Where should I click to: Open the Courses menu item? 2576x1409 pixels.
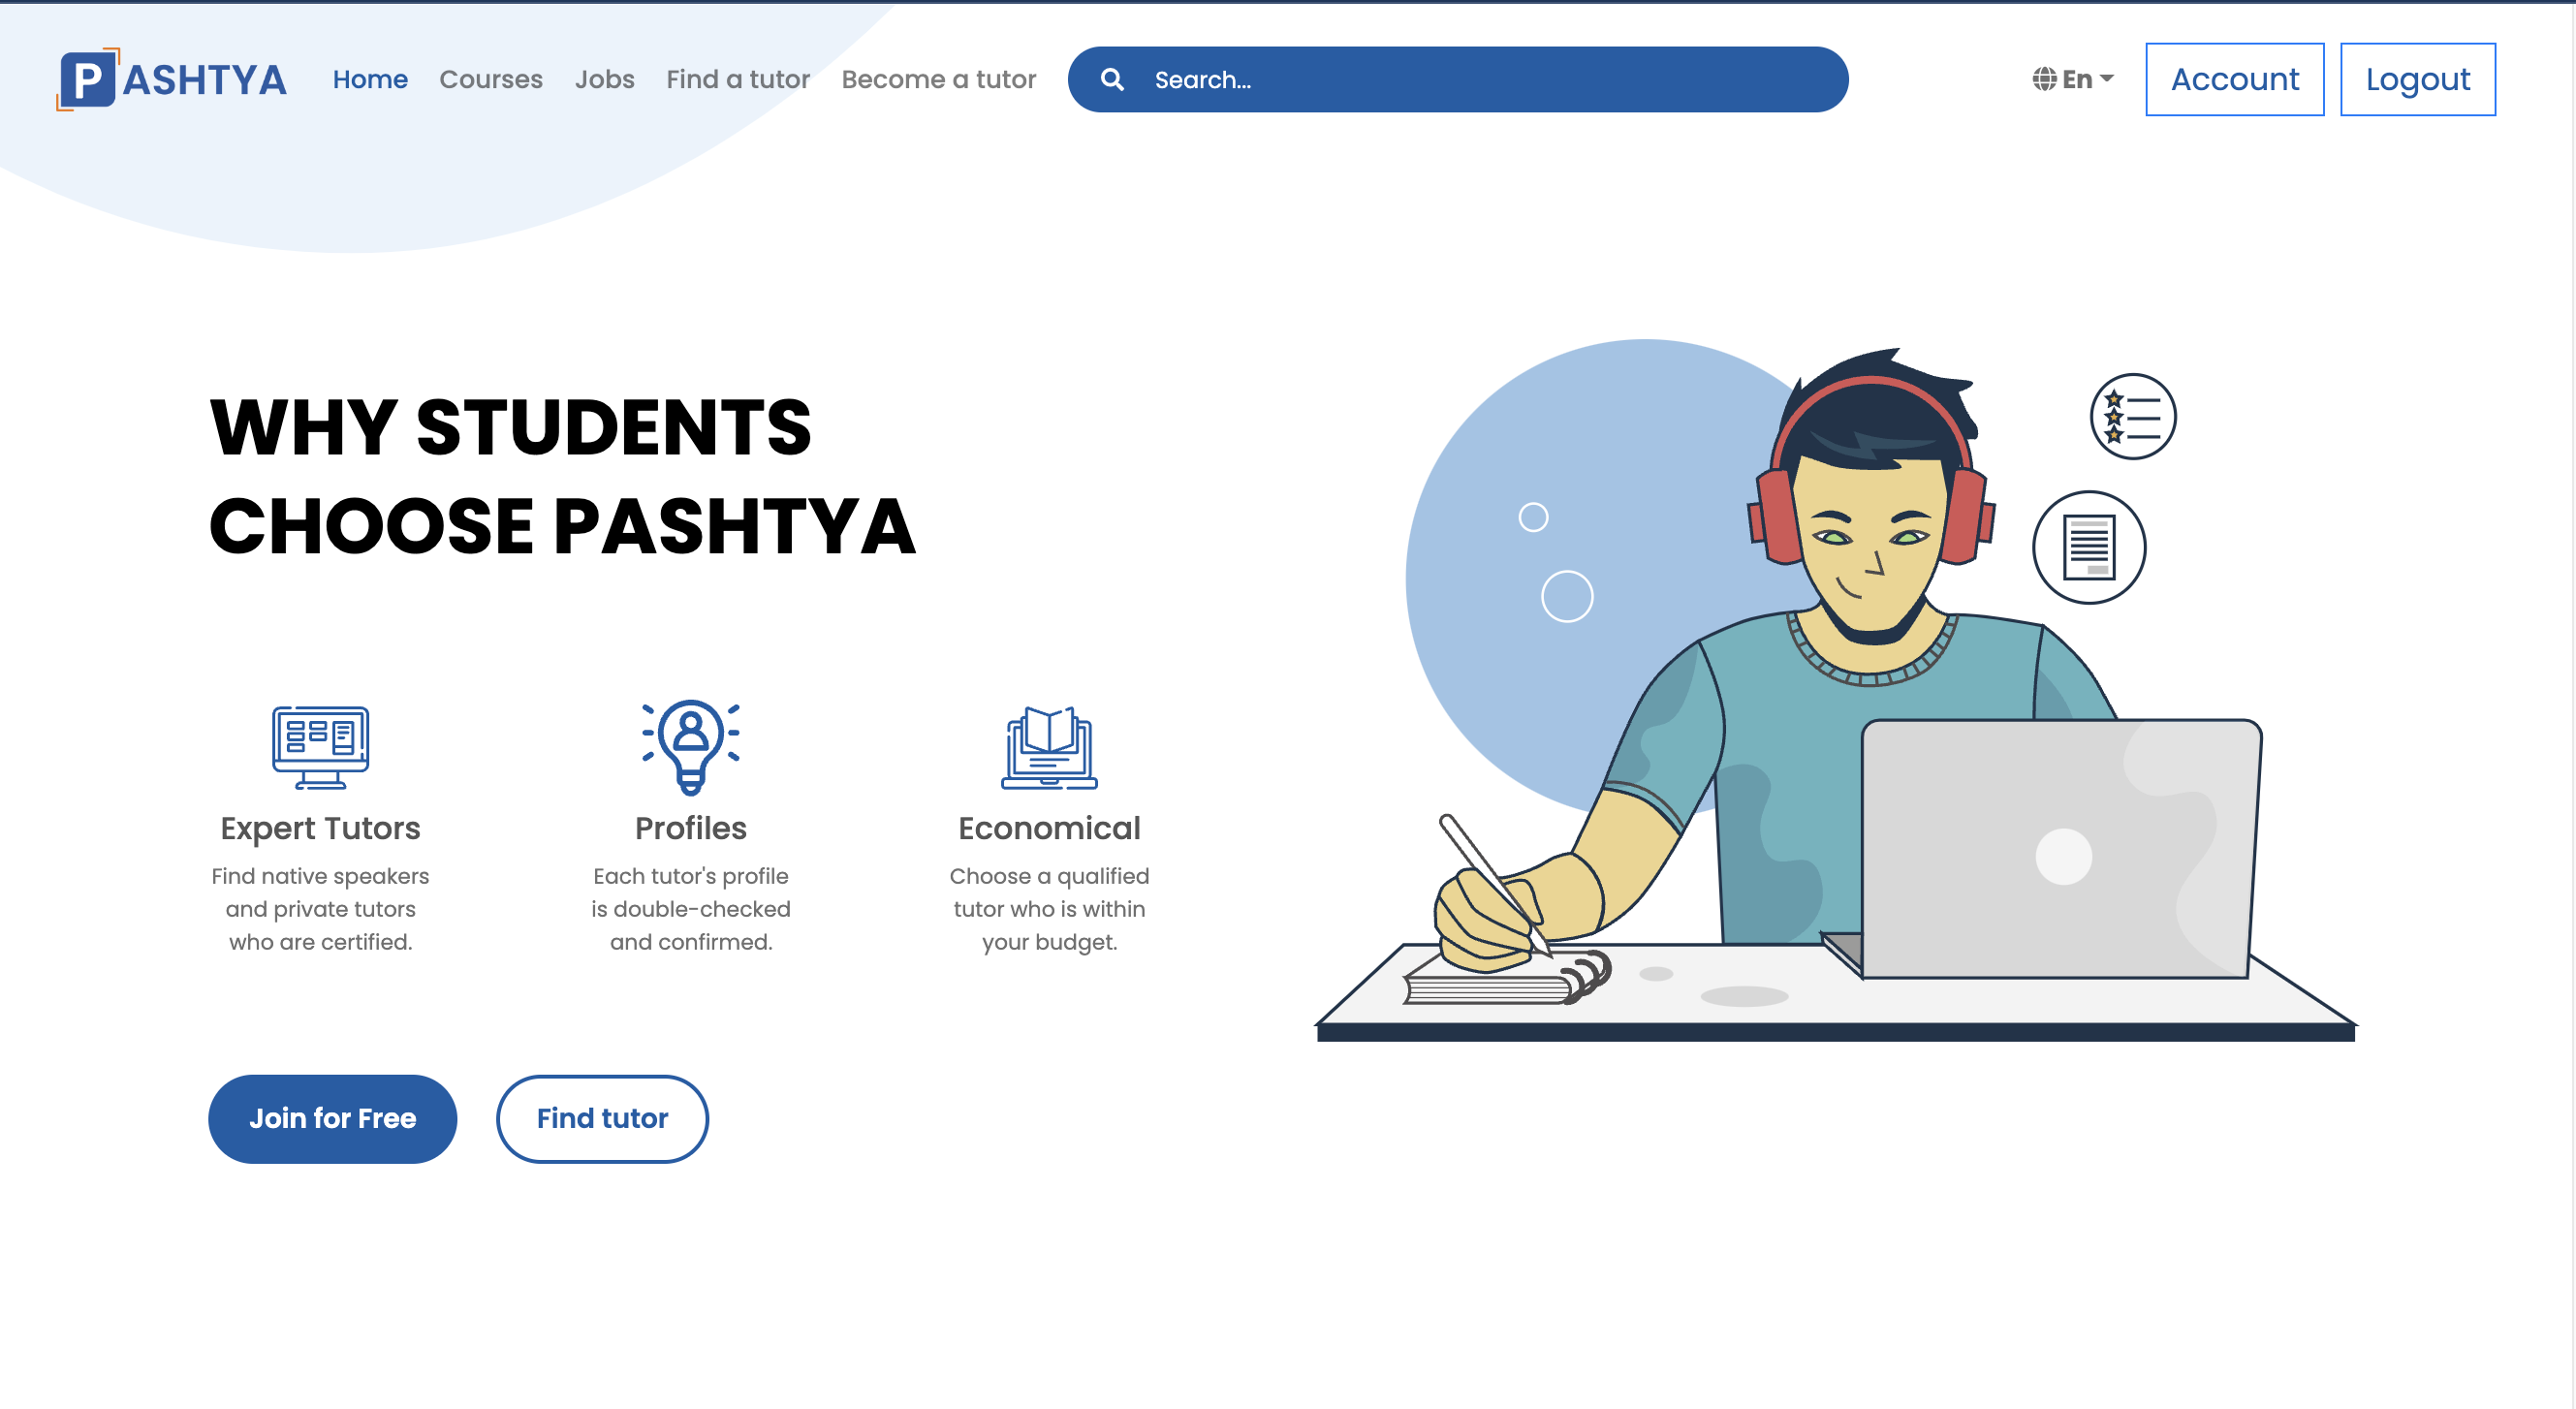[491, 79]
